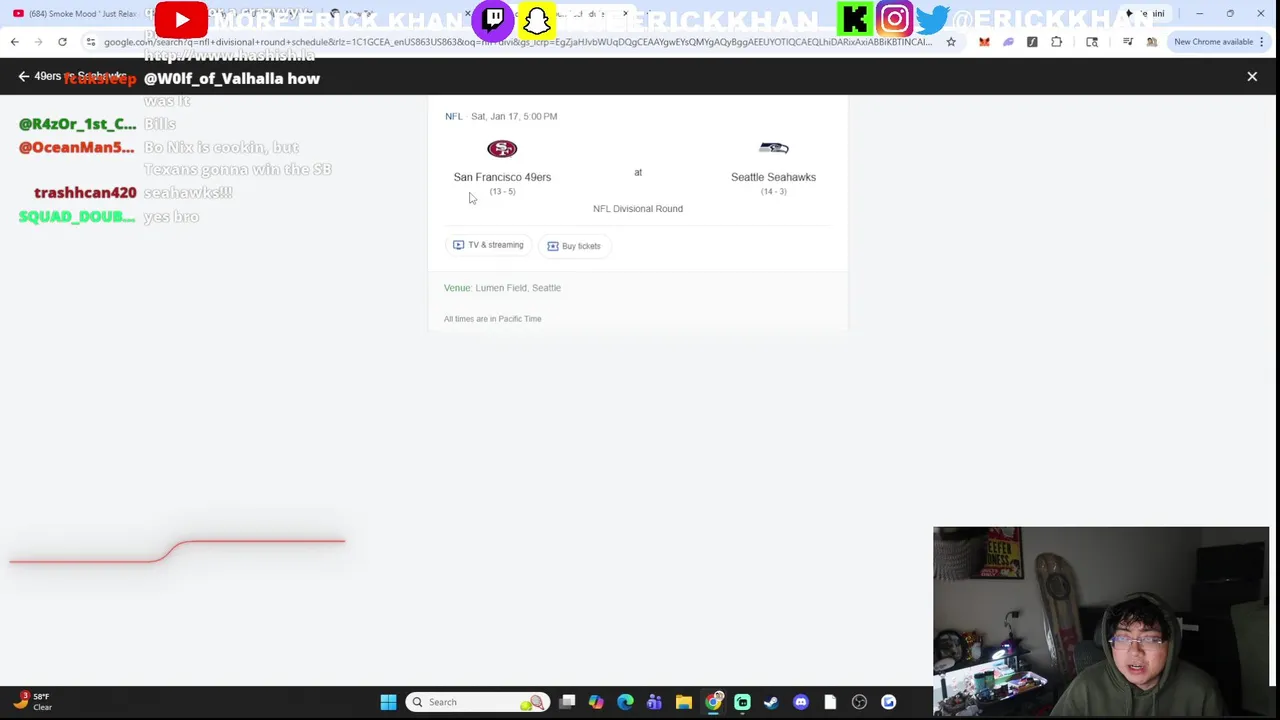Select Seattle Seahawks team name
This screenshot has width=1280, height=720.
point(773,177)
